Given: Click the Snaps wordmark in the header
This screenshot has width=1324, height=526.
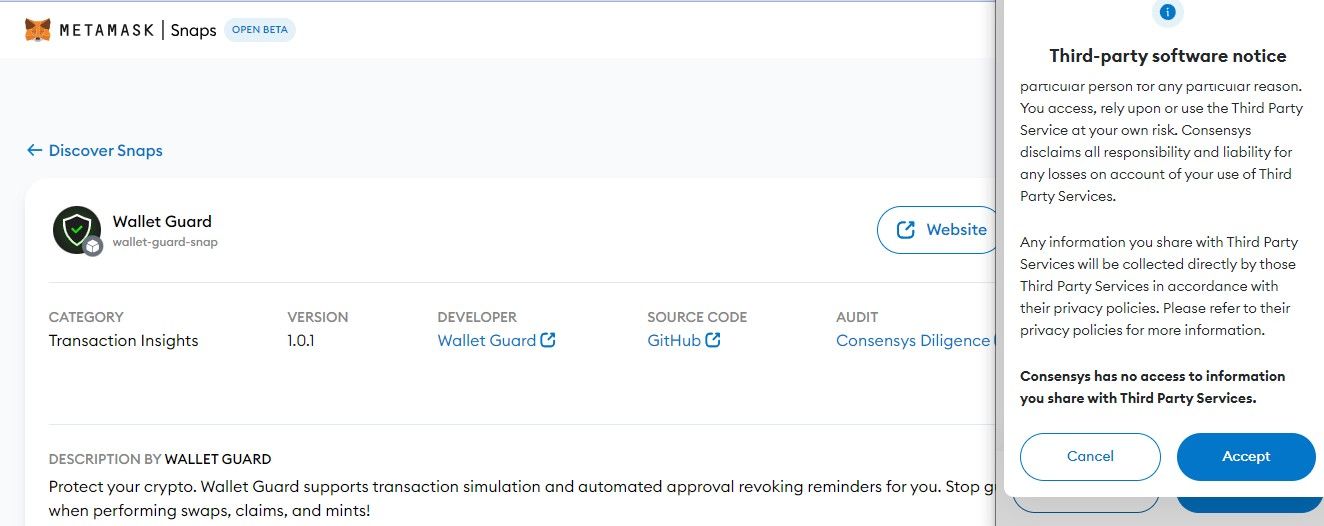Looking at the screenshot, I should 193,30.
